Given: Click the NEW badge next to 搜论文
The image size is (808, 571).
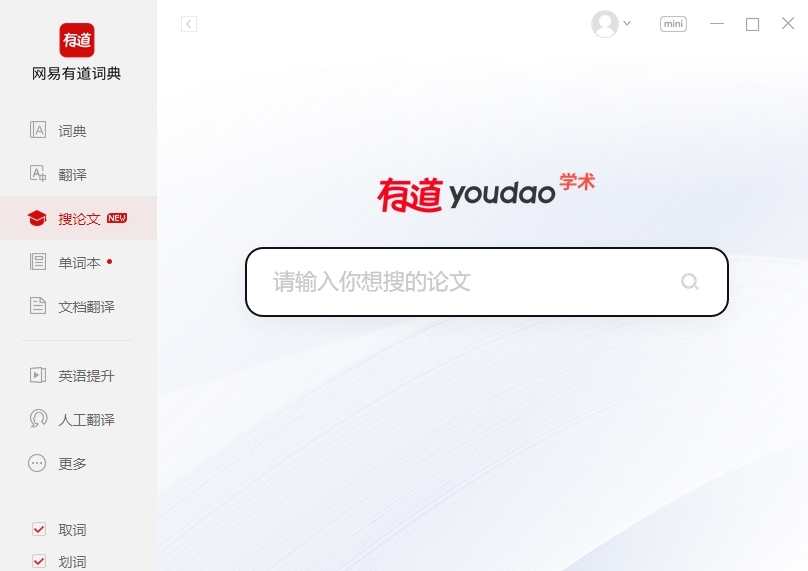Looking at the screenshot, I should [x=117, y=218].
